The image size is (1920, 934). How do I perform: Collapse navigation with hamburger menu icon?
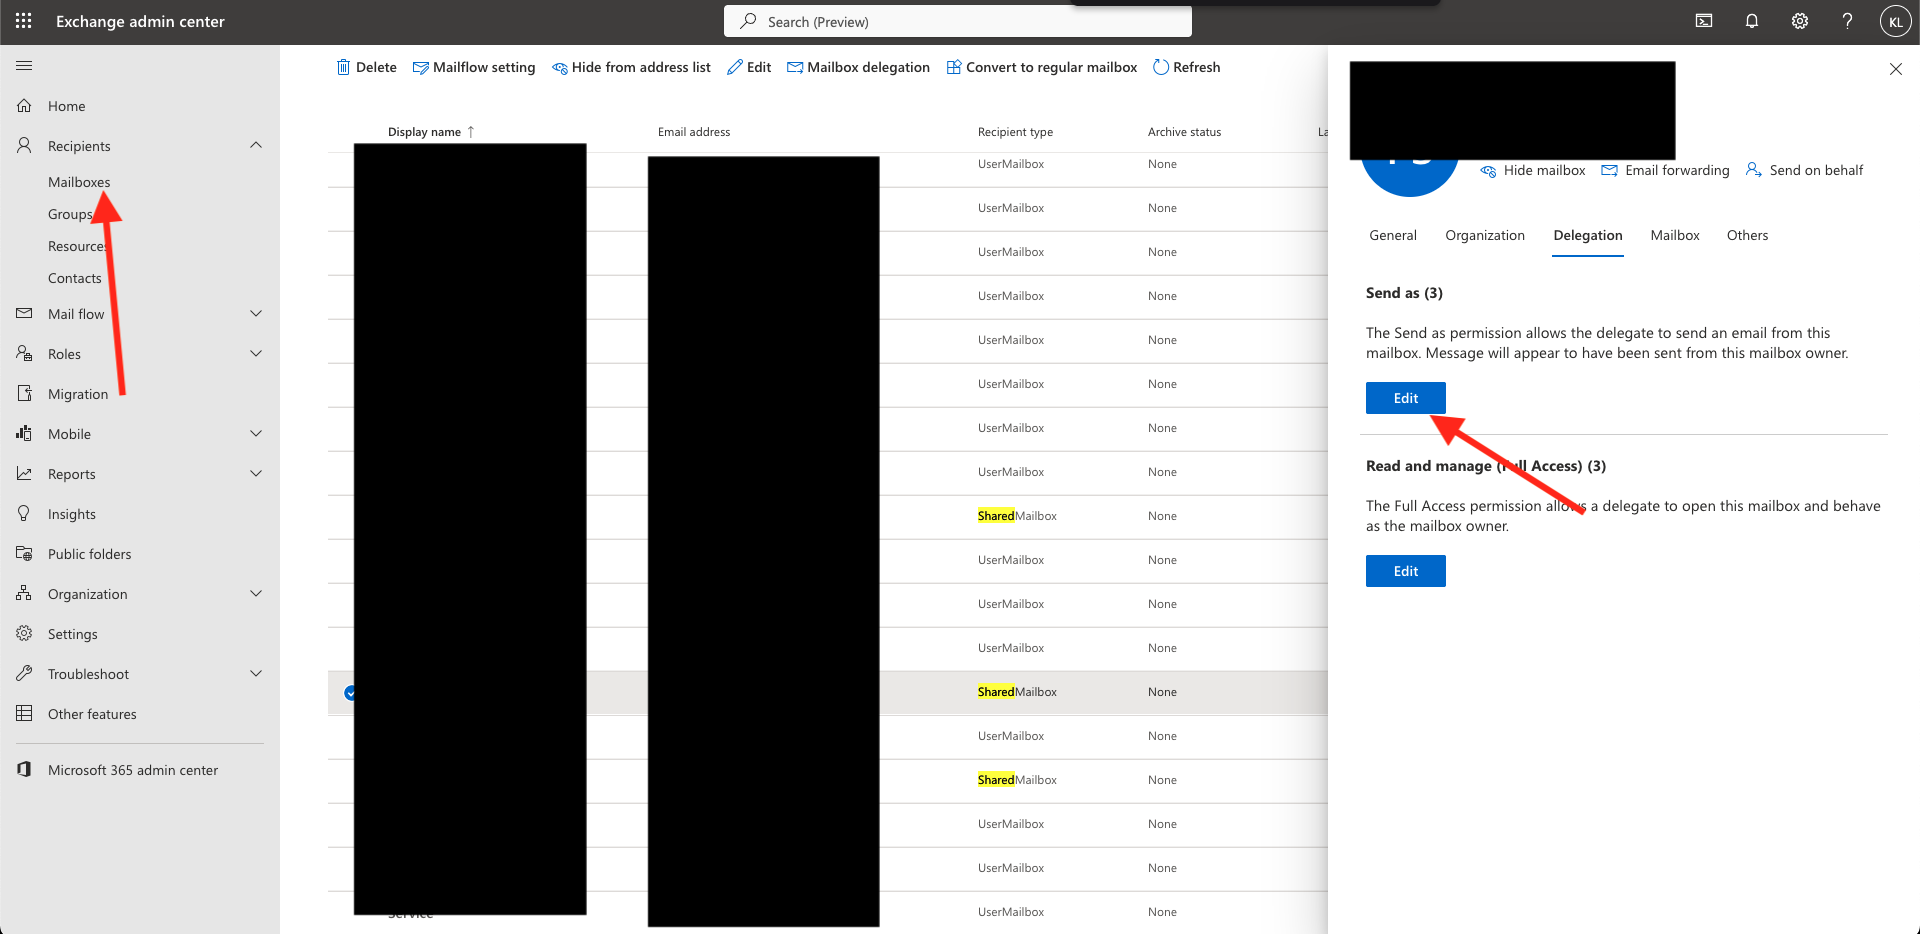click(24, 66)
